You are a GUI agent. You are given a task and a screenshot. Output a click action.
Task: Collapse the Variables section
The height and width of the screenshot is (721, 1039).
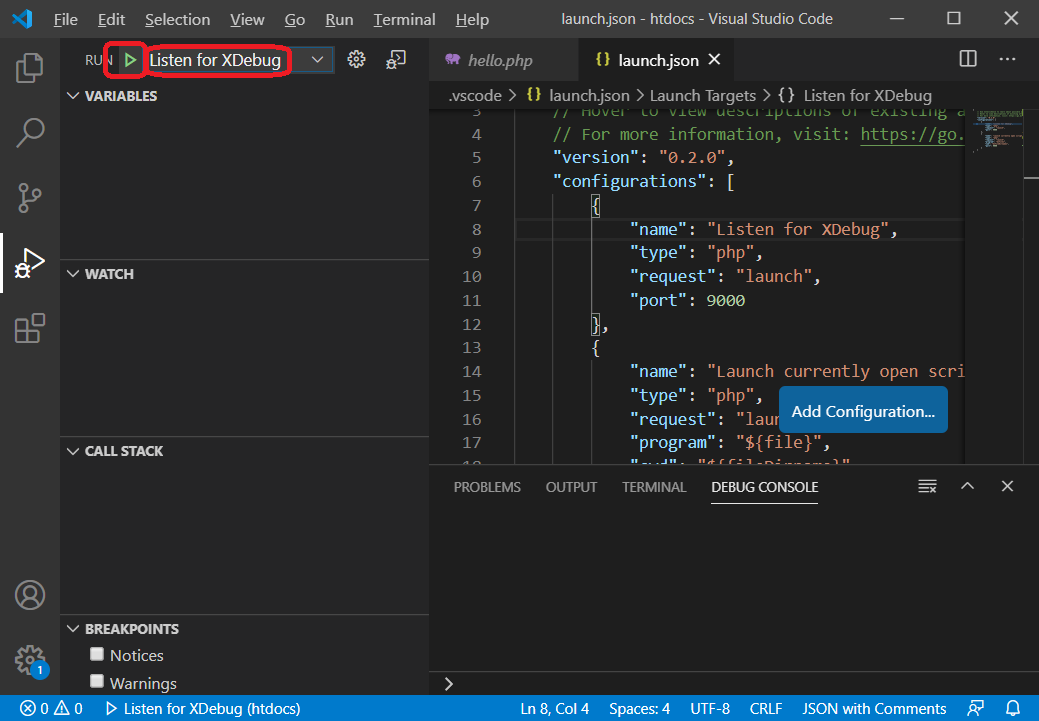(72, 96)
